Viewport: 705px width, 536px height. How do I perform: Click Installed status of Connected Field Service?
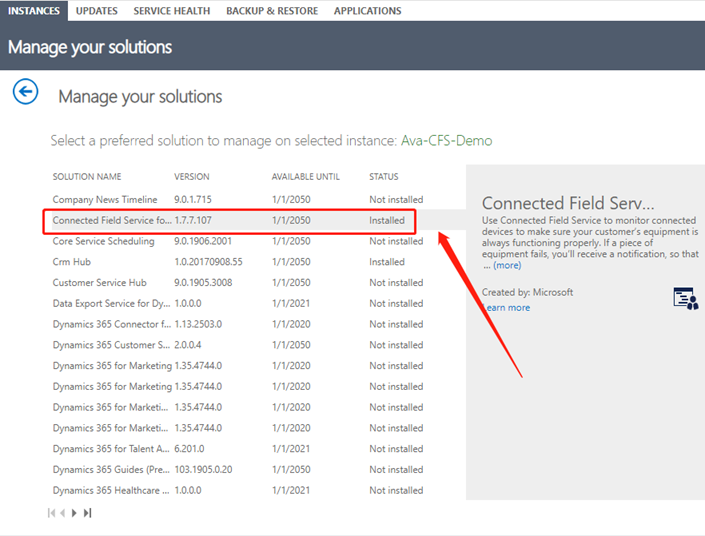click(x=387, y=220)
